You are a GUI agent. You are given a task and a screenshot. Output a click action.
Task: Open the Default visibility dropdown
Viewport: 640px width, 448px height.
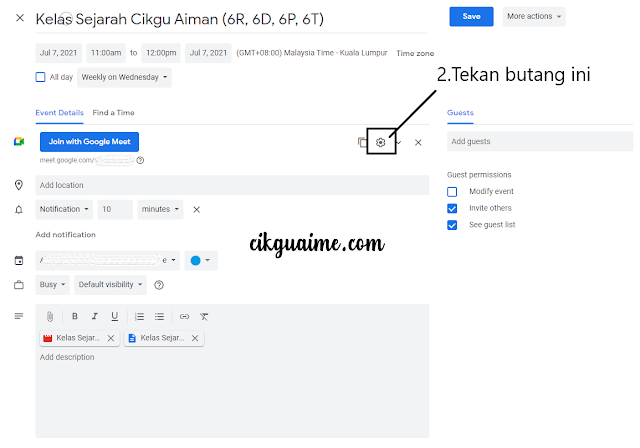click(x=110, y=285)
